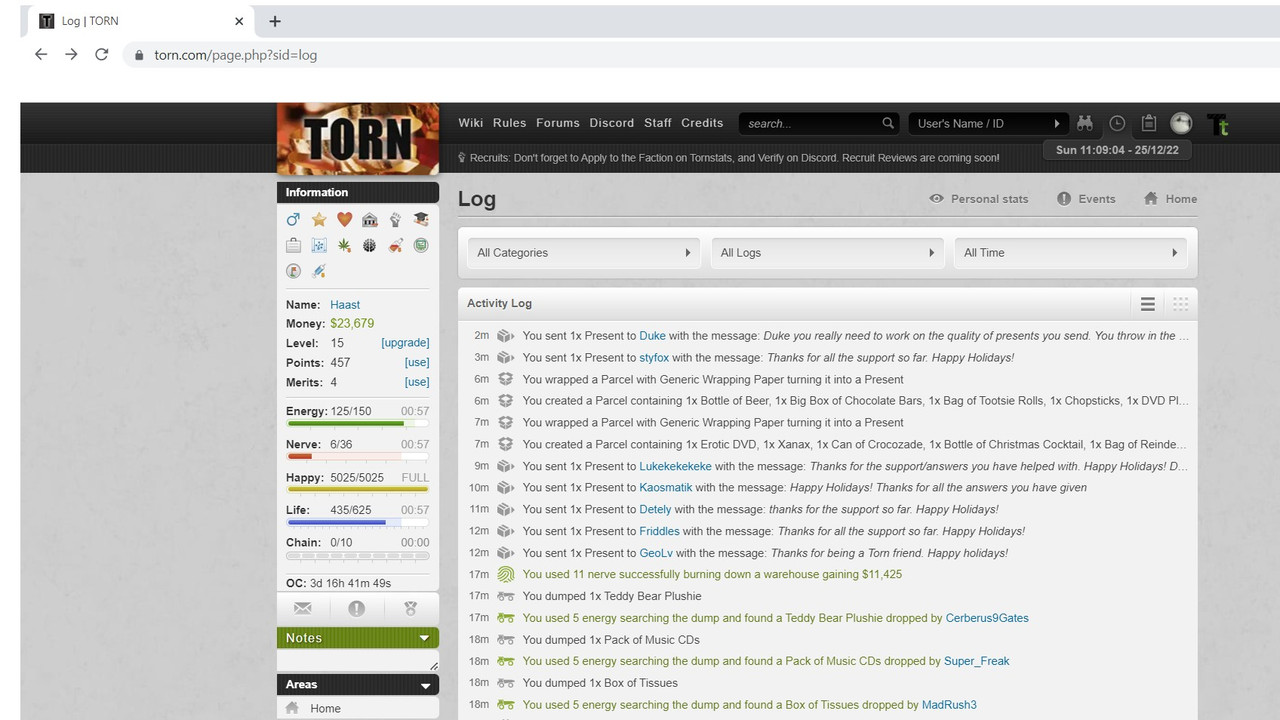Open the awards medal icon in sidebar
Screen dimensions: 1280x720
point(410,608)
